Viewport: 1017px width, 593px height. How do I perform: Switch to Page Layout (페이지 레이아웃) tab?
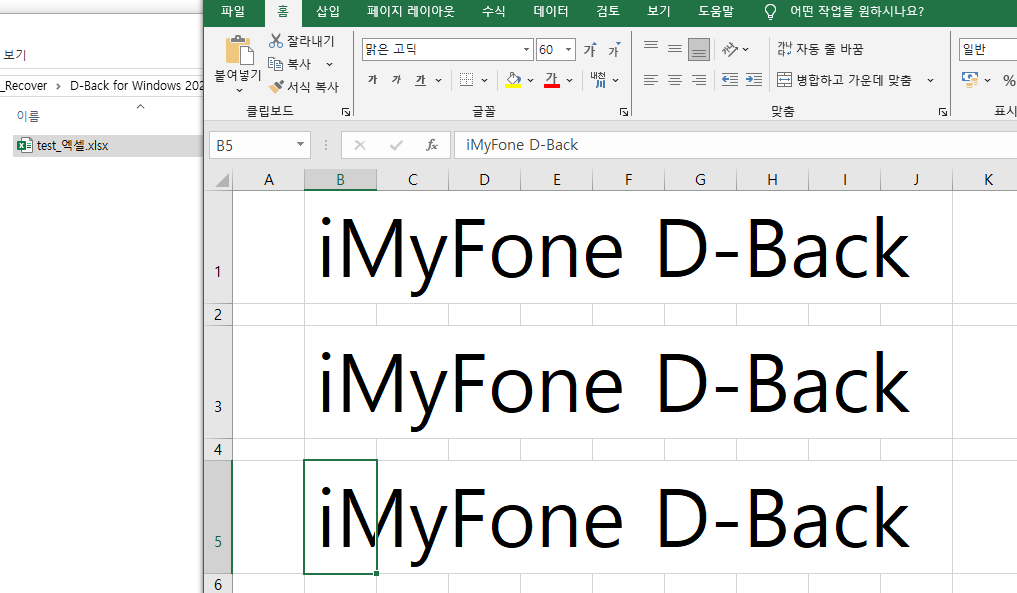tap(411, 11)
